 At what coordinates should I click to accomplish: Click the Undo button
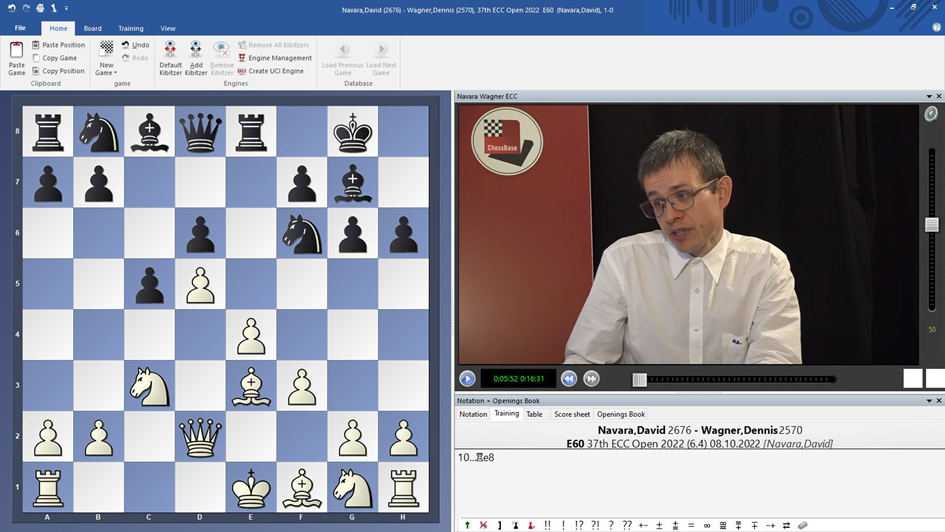[135, 45]
